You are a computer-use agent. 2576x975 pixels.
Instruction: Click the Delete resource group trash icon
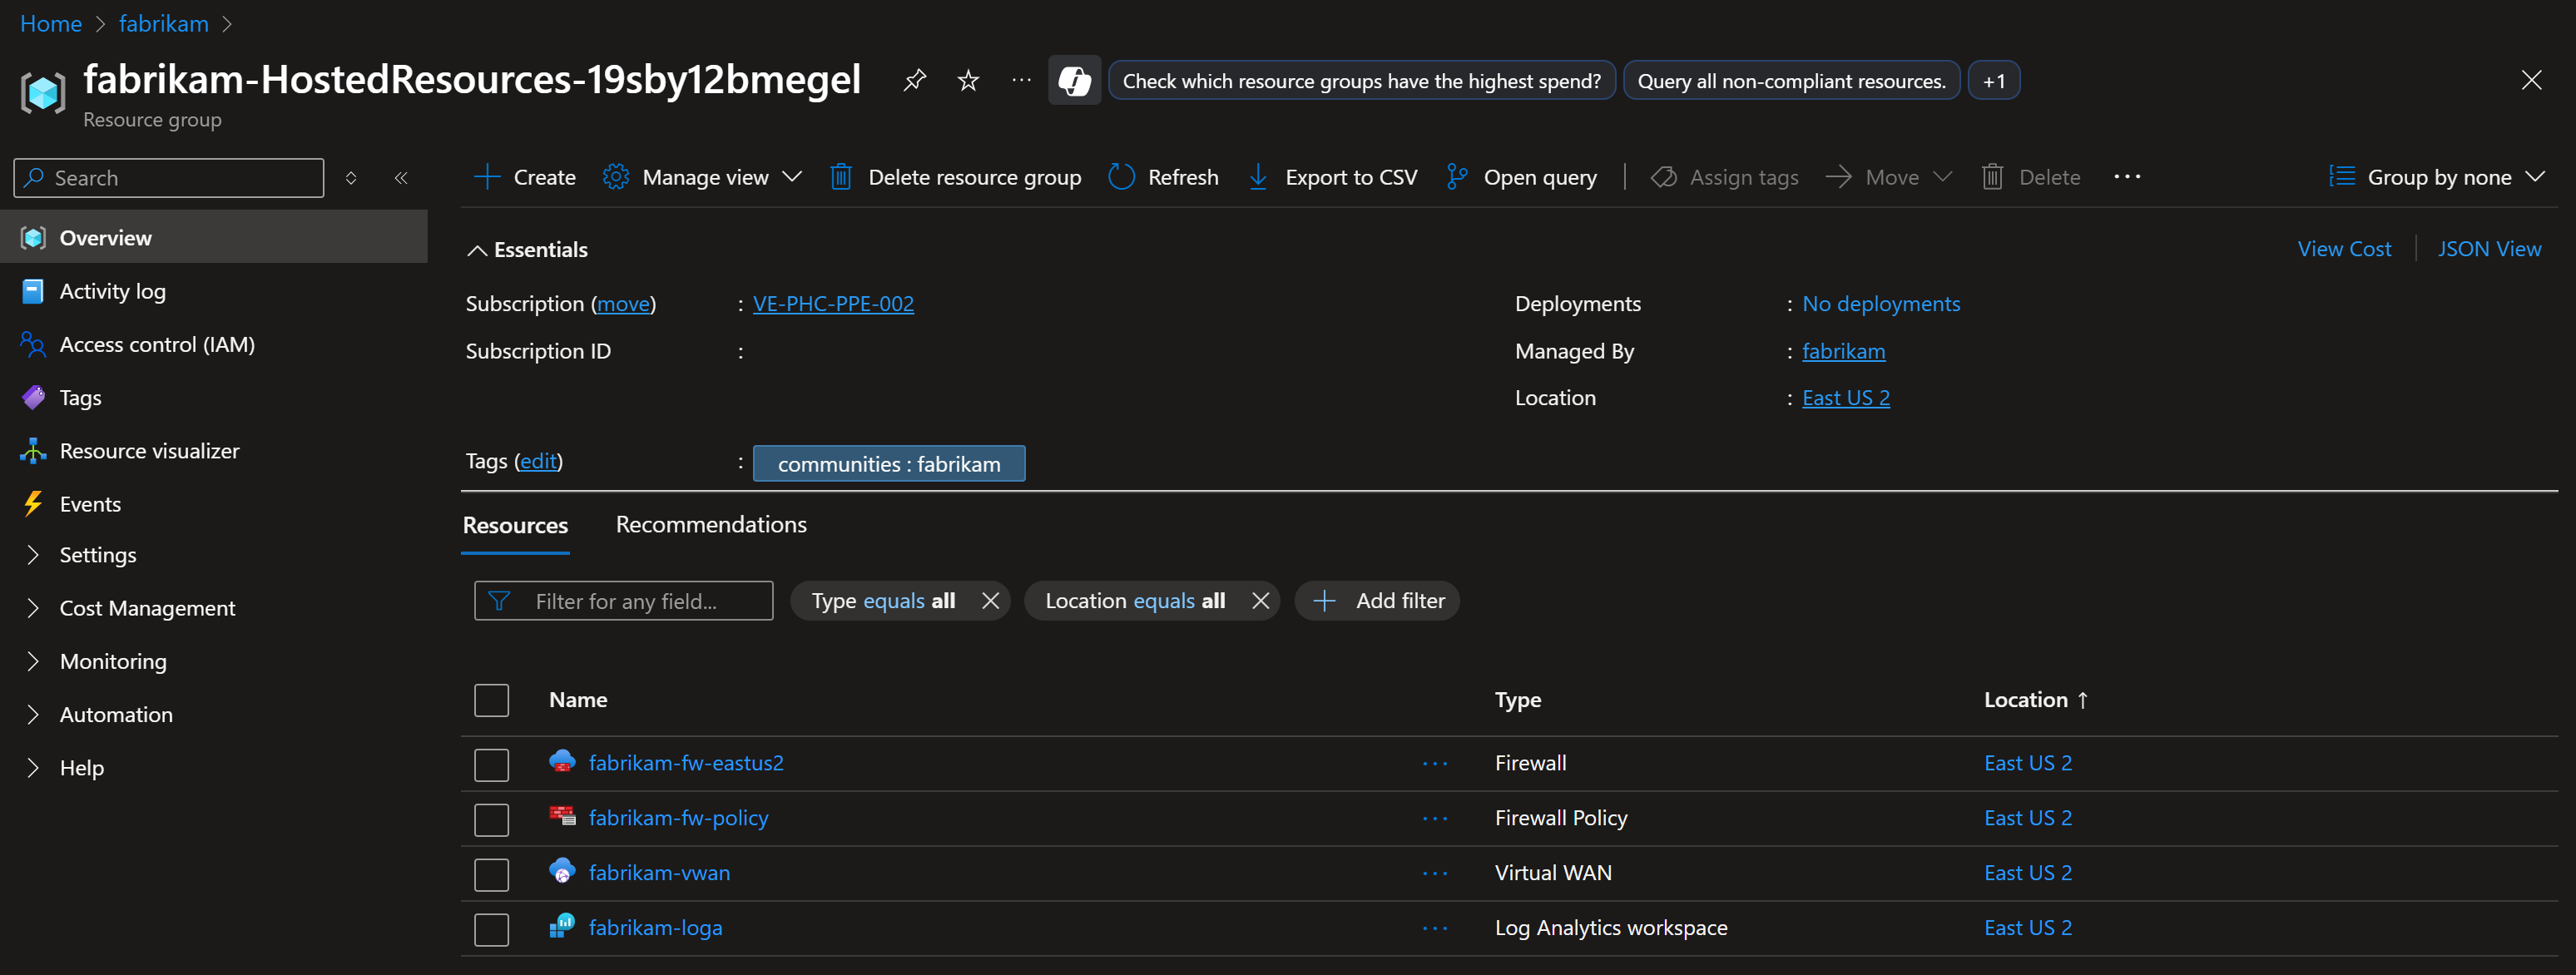click(x=841, y=177)
